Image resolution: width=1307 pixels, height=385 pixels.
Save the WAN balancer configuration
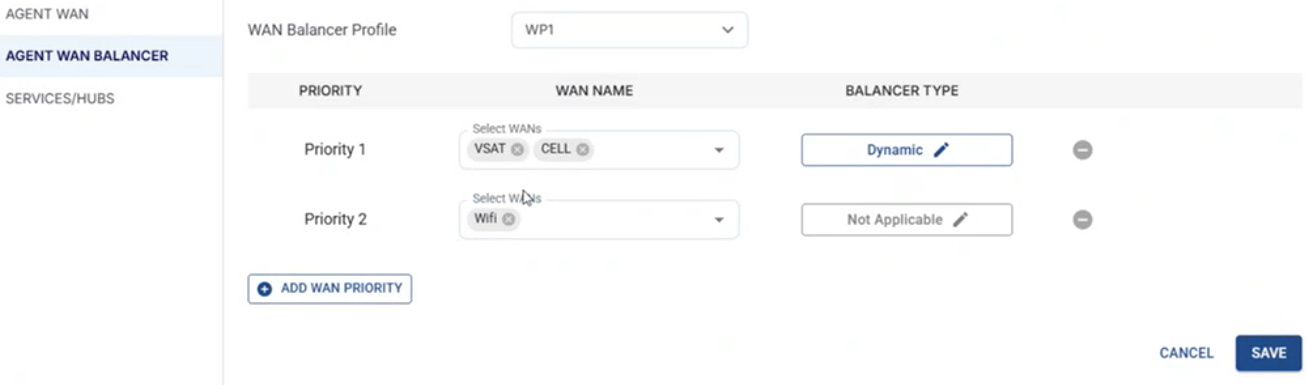[1268, 353]
